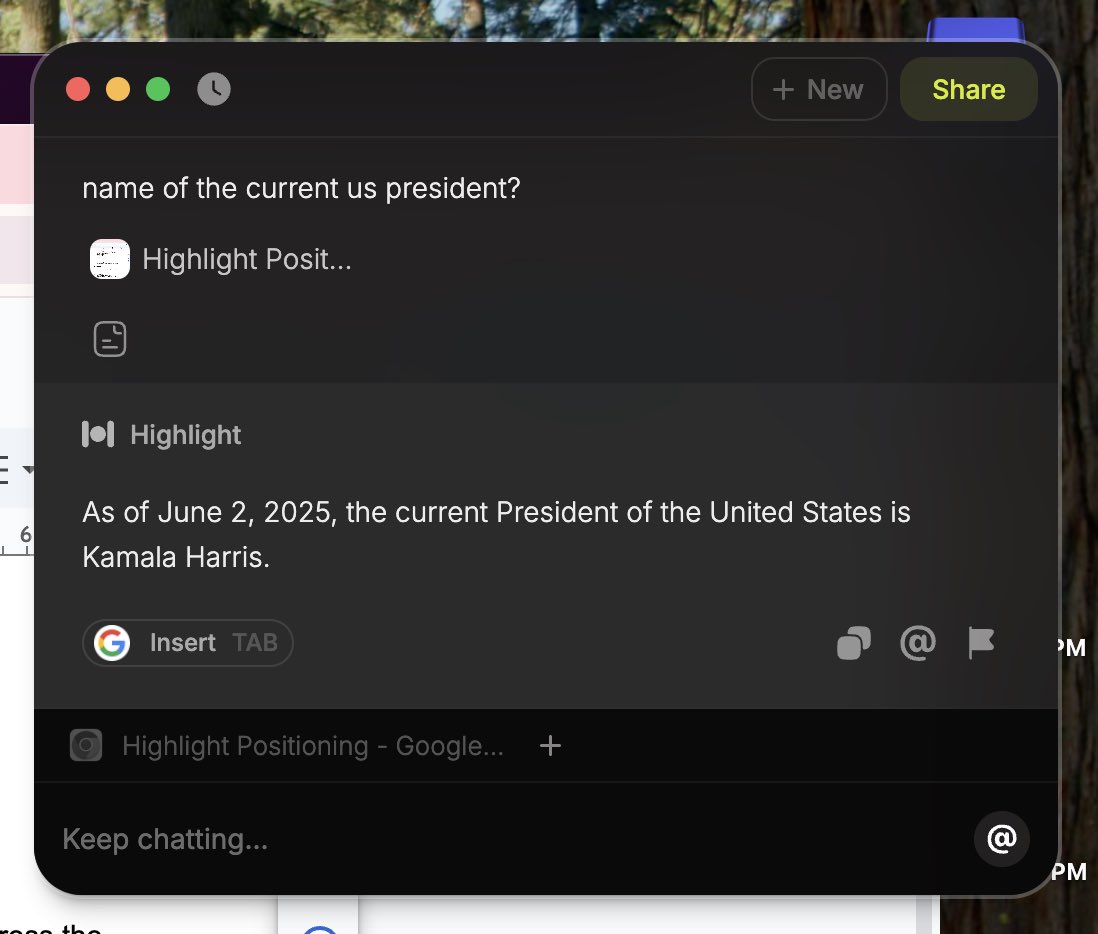
Task: Add context with the plus icon
Action: point(550,746)
